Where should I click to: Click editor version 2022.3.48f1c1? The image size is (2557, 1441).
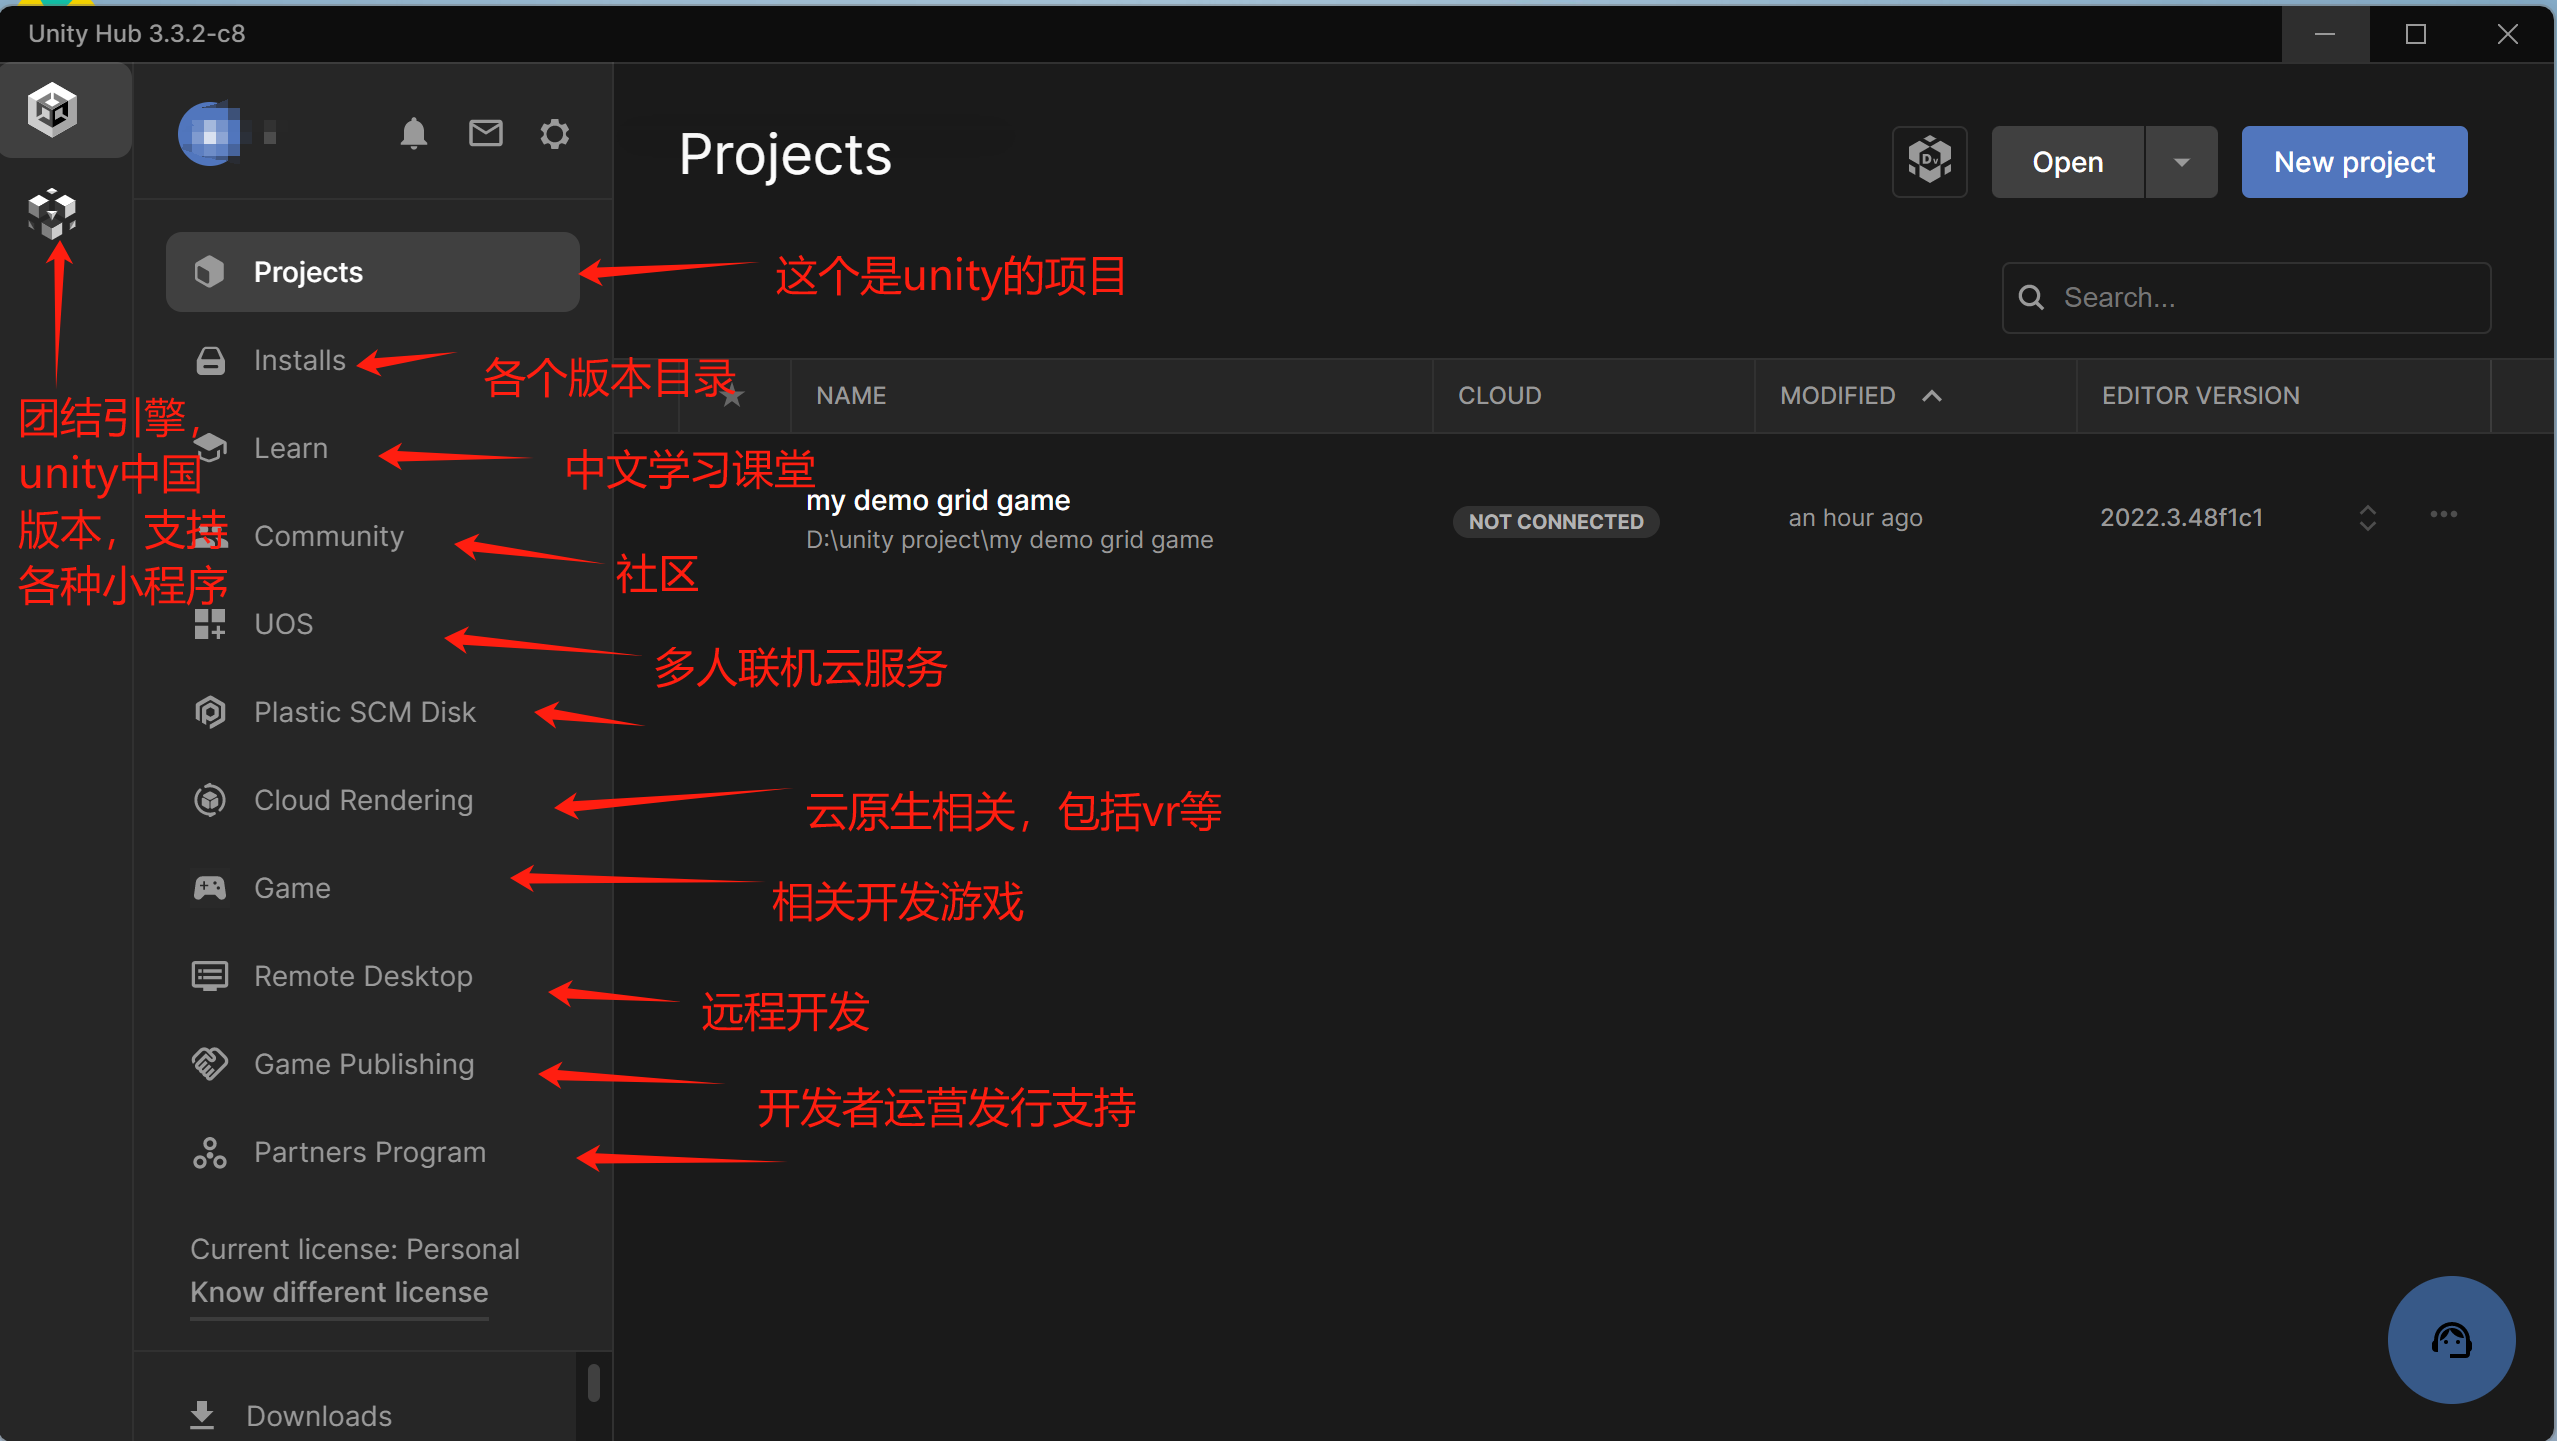coord(2181,518)
